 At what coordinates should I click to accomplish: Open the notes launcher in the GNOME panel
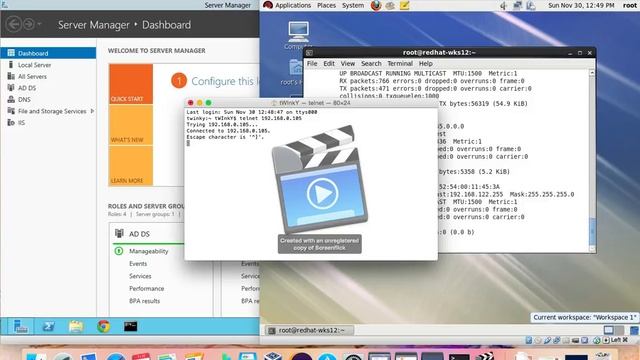pos(404,6)
